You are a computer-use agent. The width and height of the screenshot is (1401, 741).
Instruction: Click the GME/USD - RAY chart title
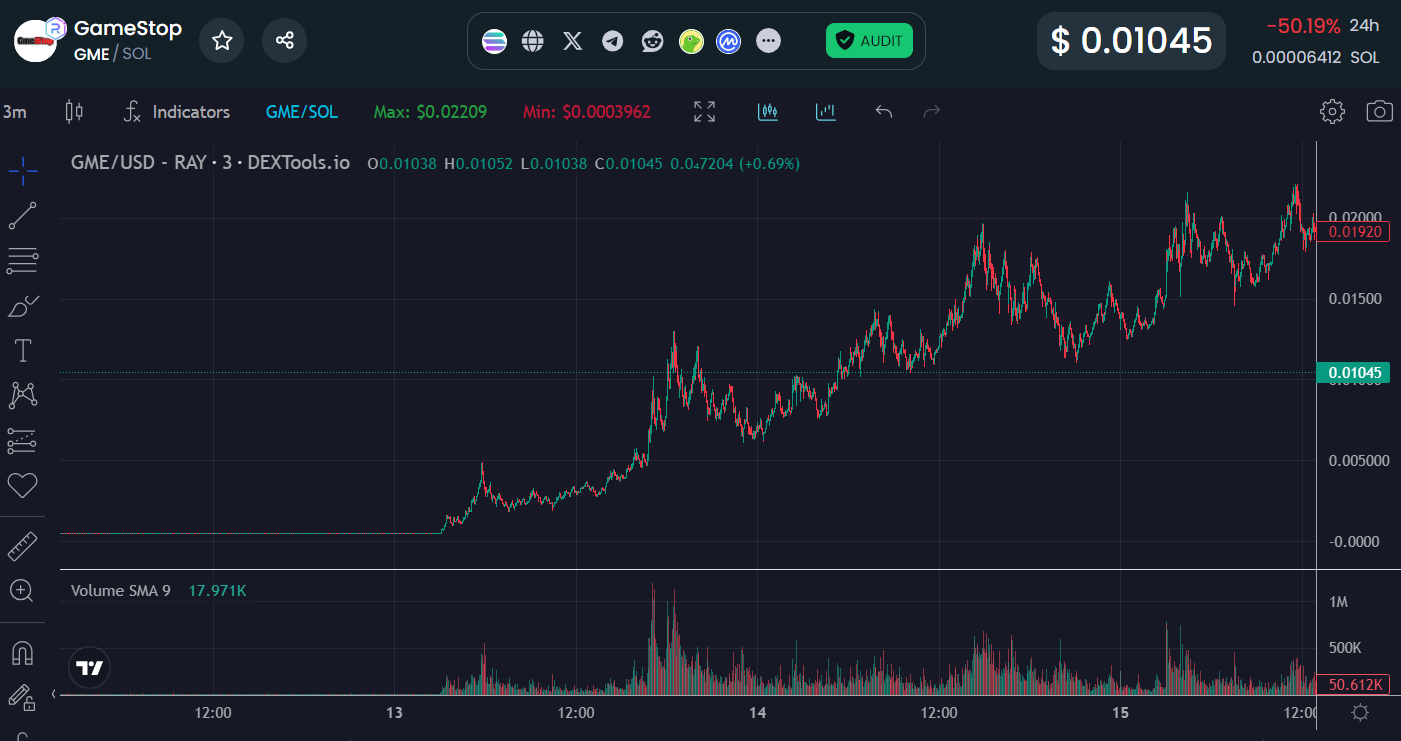tap(210, 162)
